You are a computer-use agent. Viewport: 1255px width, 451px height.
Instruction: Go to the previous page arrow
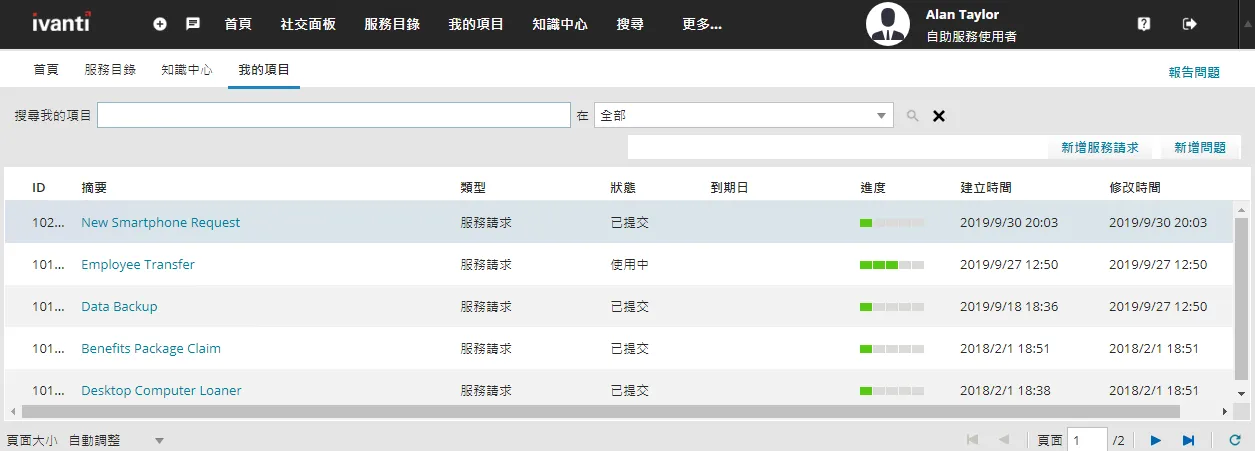[1004, 440]
